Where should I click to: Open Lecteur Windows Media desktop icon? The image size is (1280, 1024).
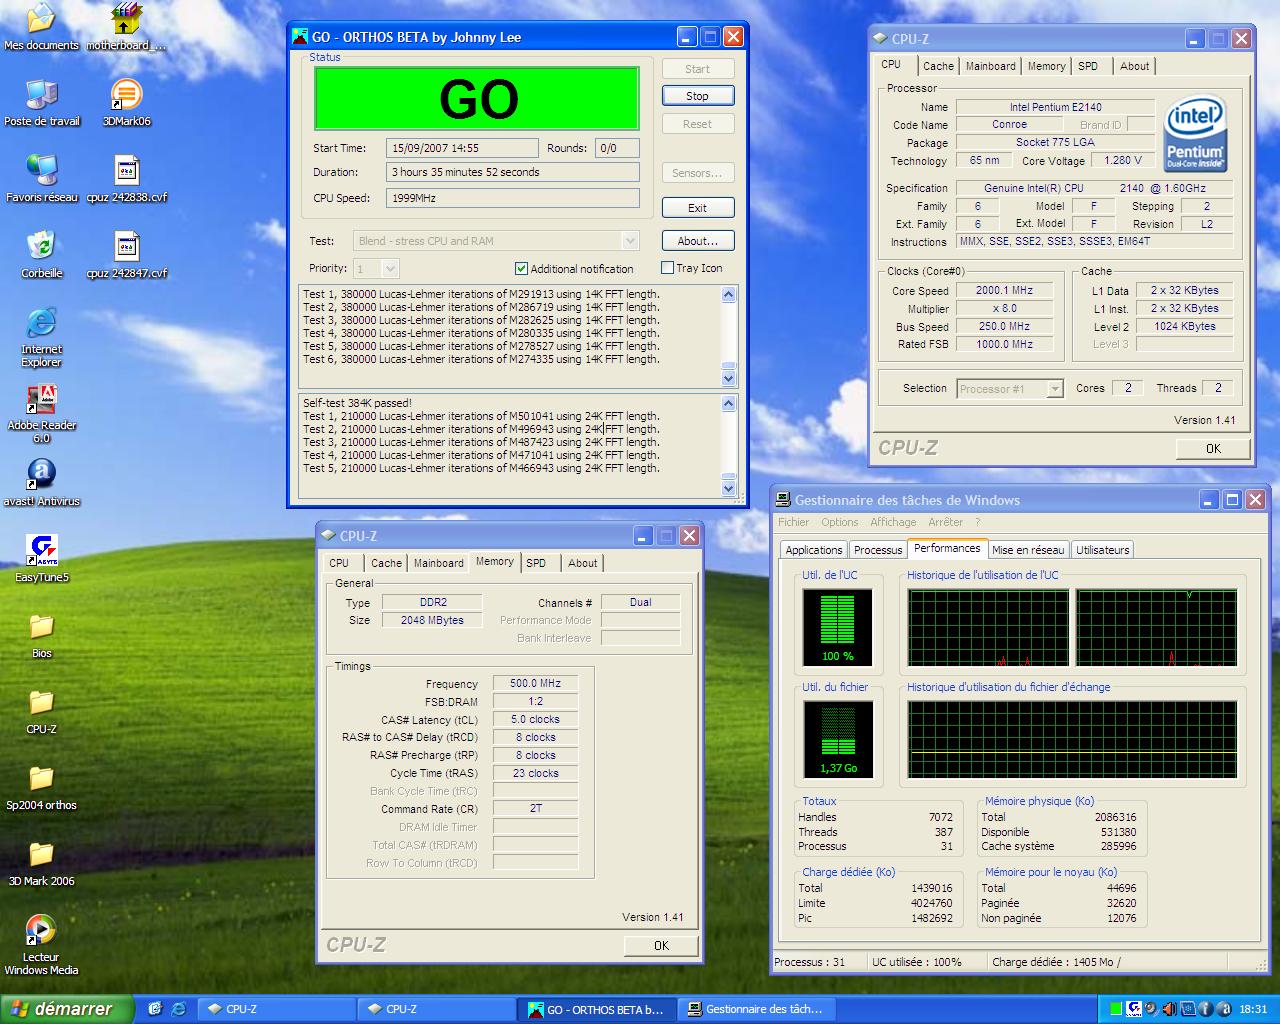[x=42, y=930]
